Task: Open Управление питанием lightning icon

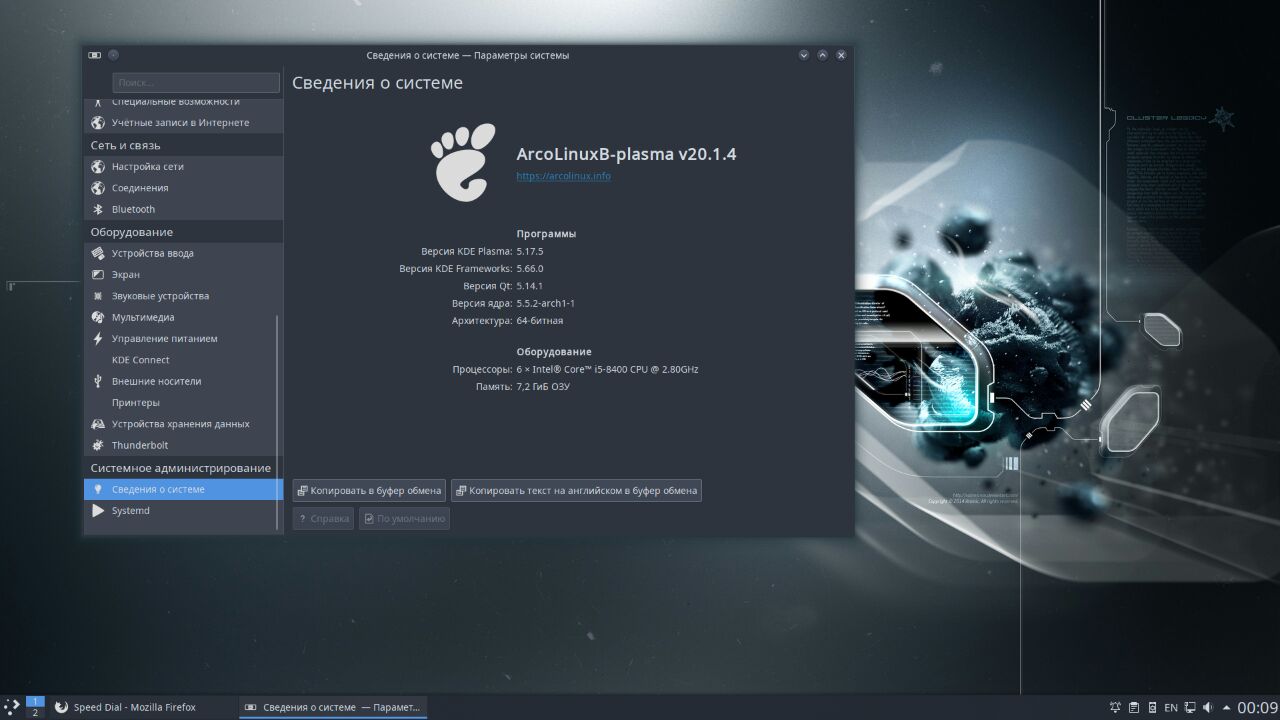Action: (x=98, y=339)
